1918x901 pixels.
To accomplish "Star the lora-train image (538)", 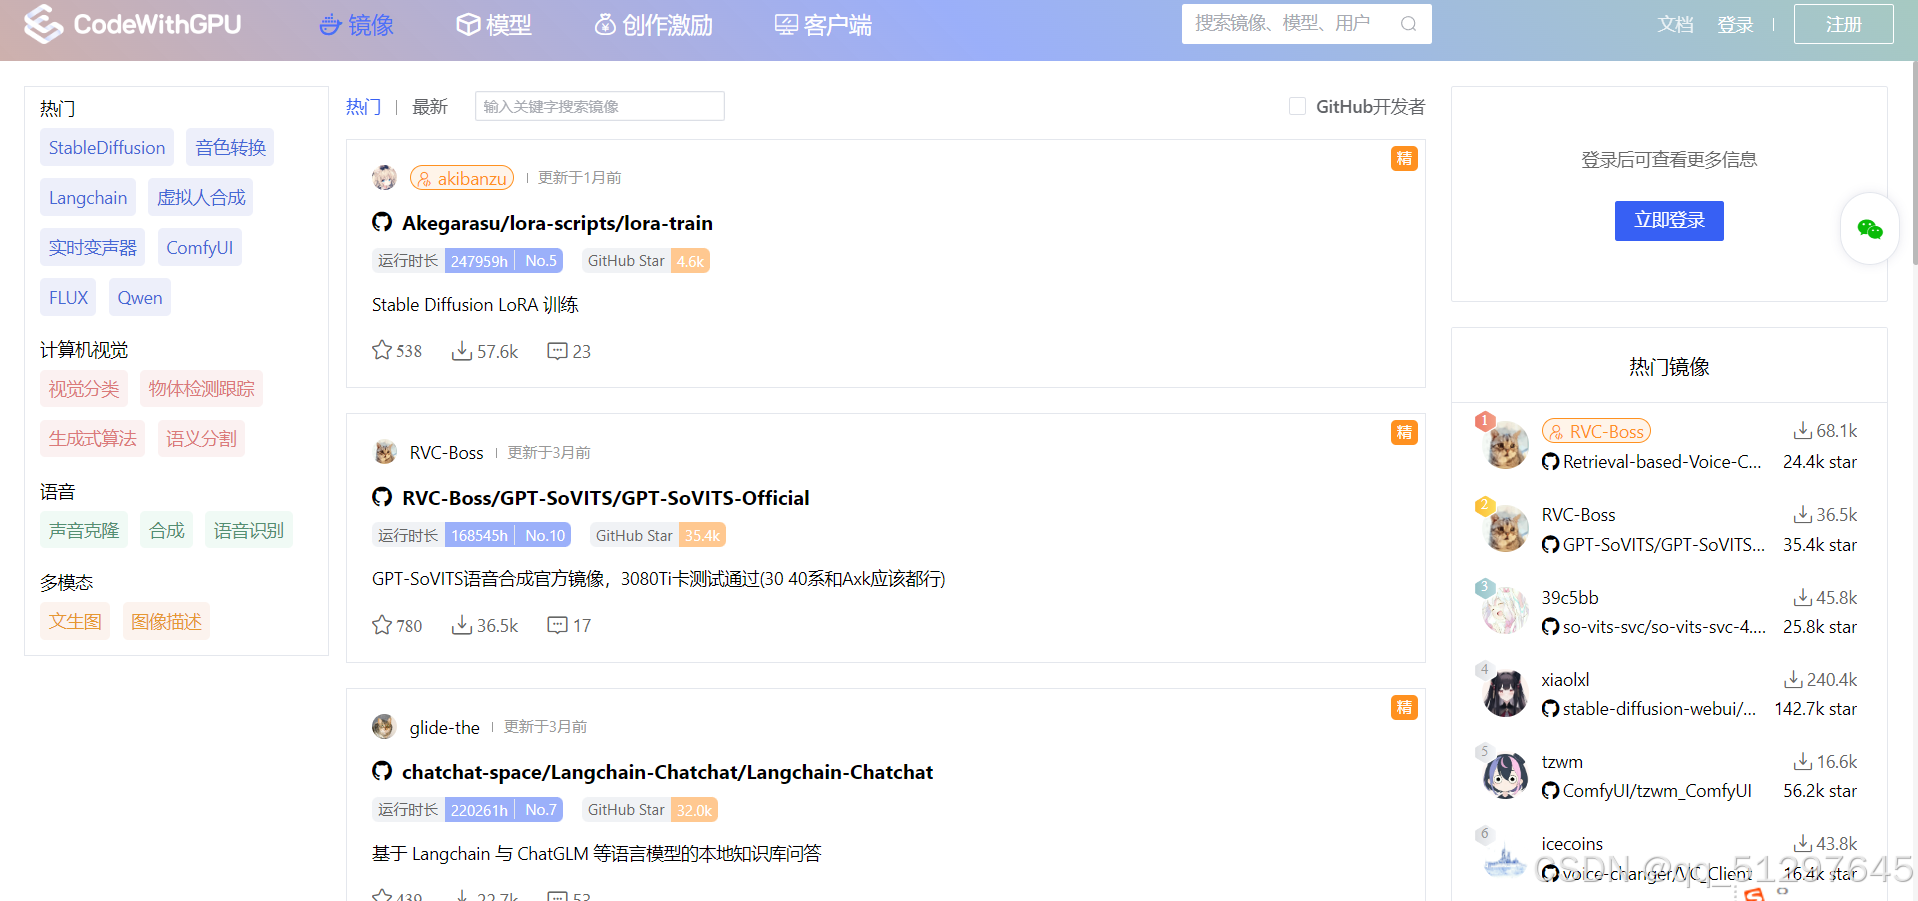I will click(x=382, y=350).
